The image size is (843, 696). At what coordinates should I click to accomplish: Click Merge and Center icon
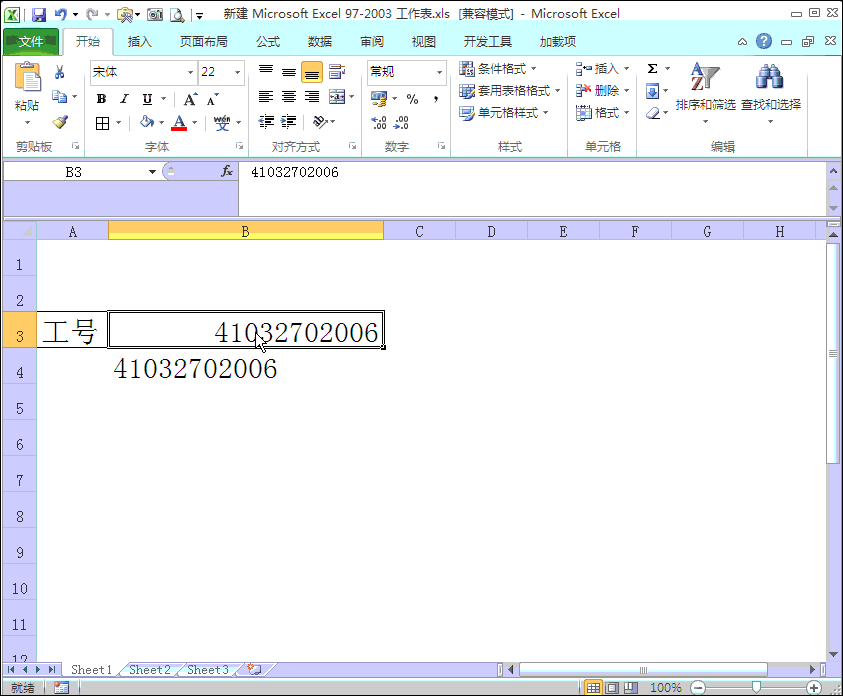(x=337, y=97)
